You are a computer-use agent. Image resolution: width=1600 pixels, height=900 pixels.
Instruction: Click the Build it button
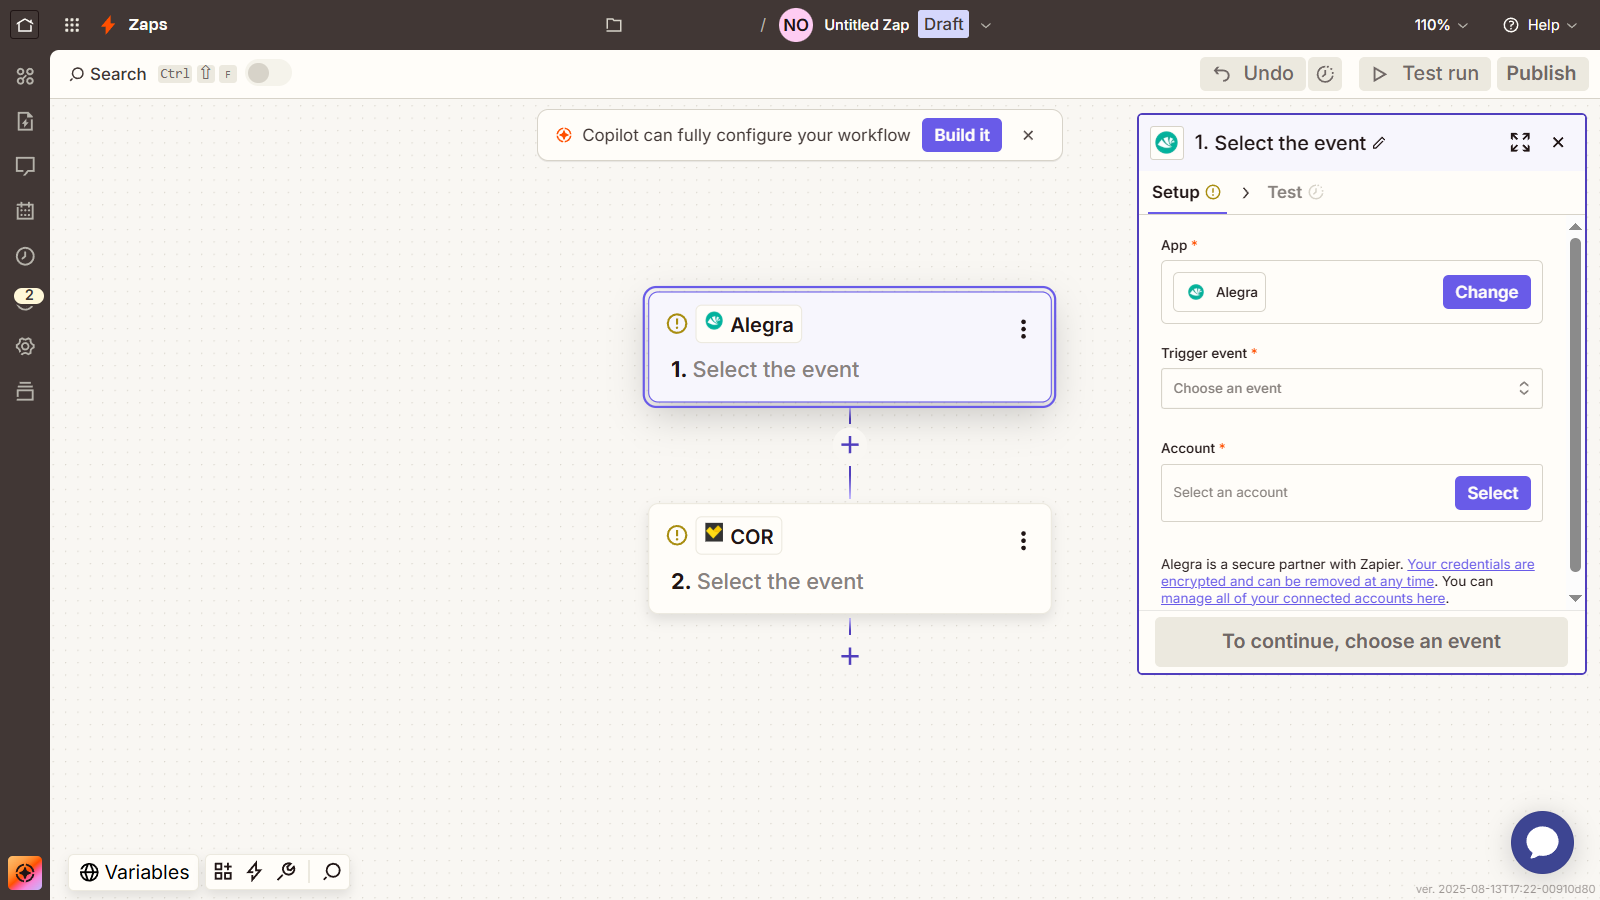point(962,135)
